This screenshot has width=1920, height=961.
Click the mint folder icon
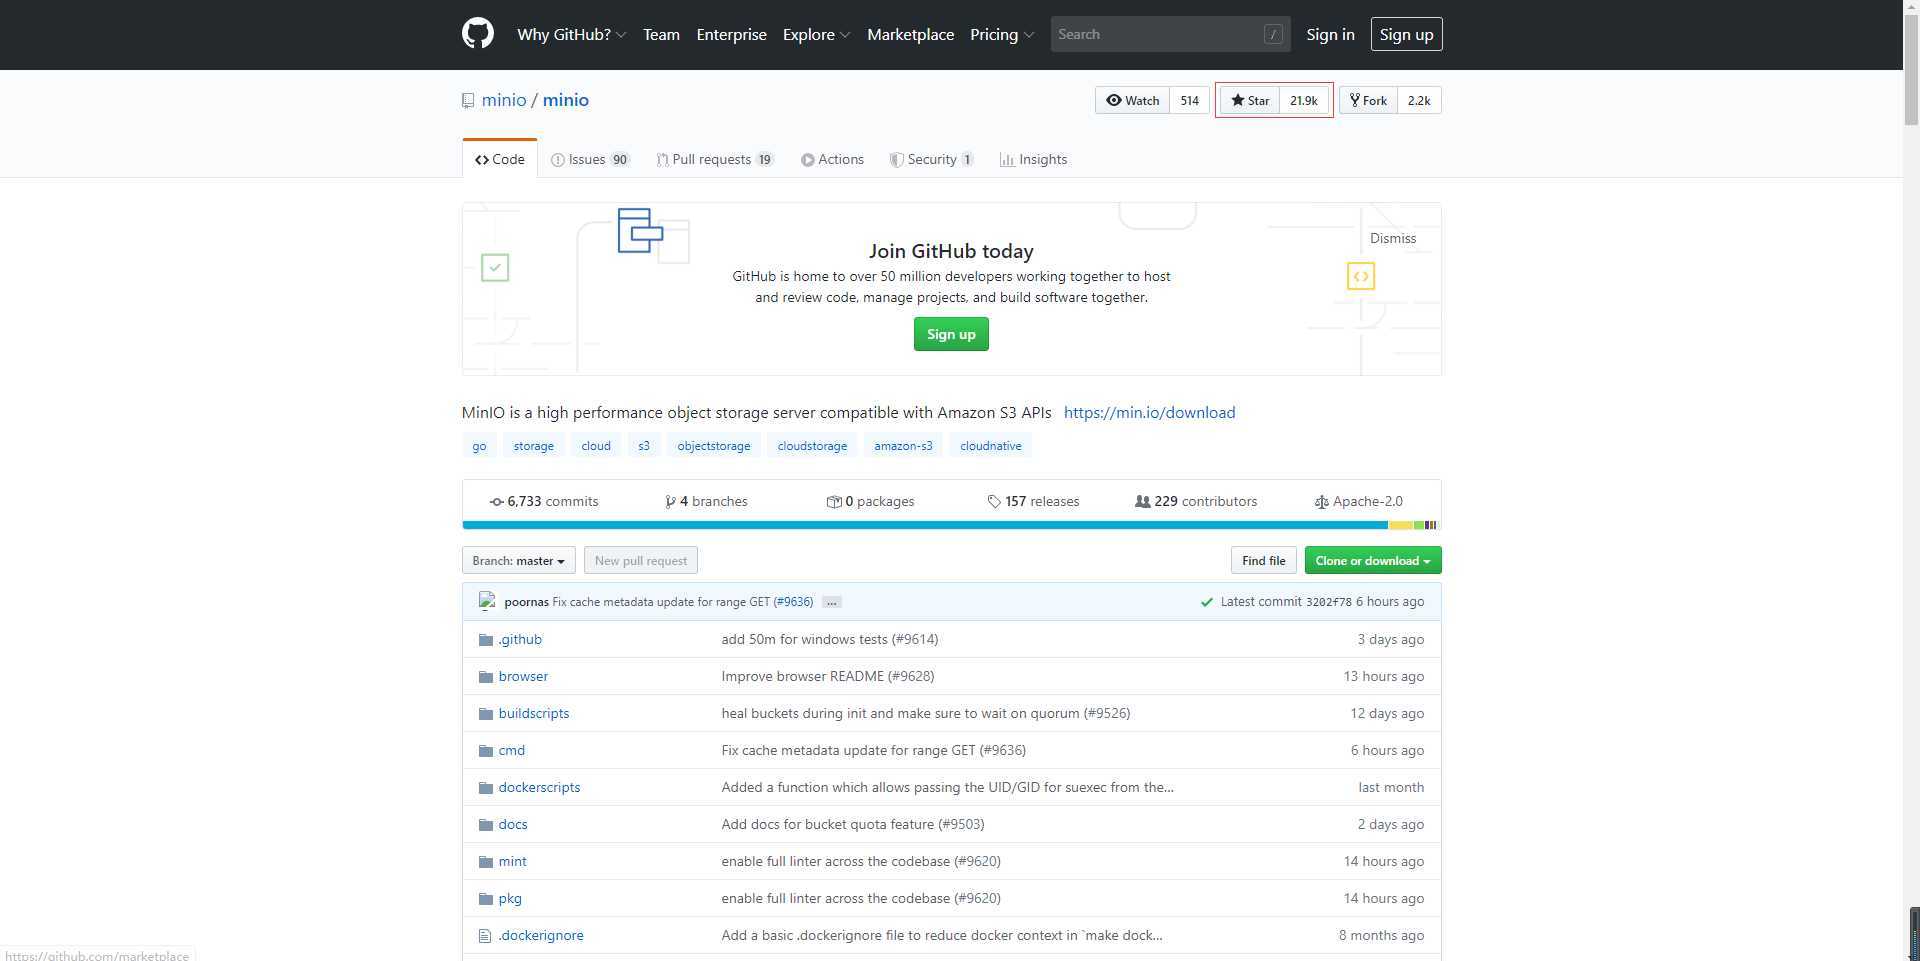pos(486,862)
